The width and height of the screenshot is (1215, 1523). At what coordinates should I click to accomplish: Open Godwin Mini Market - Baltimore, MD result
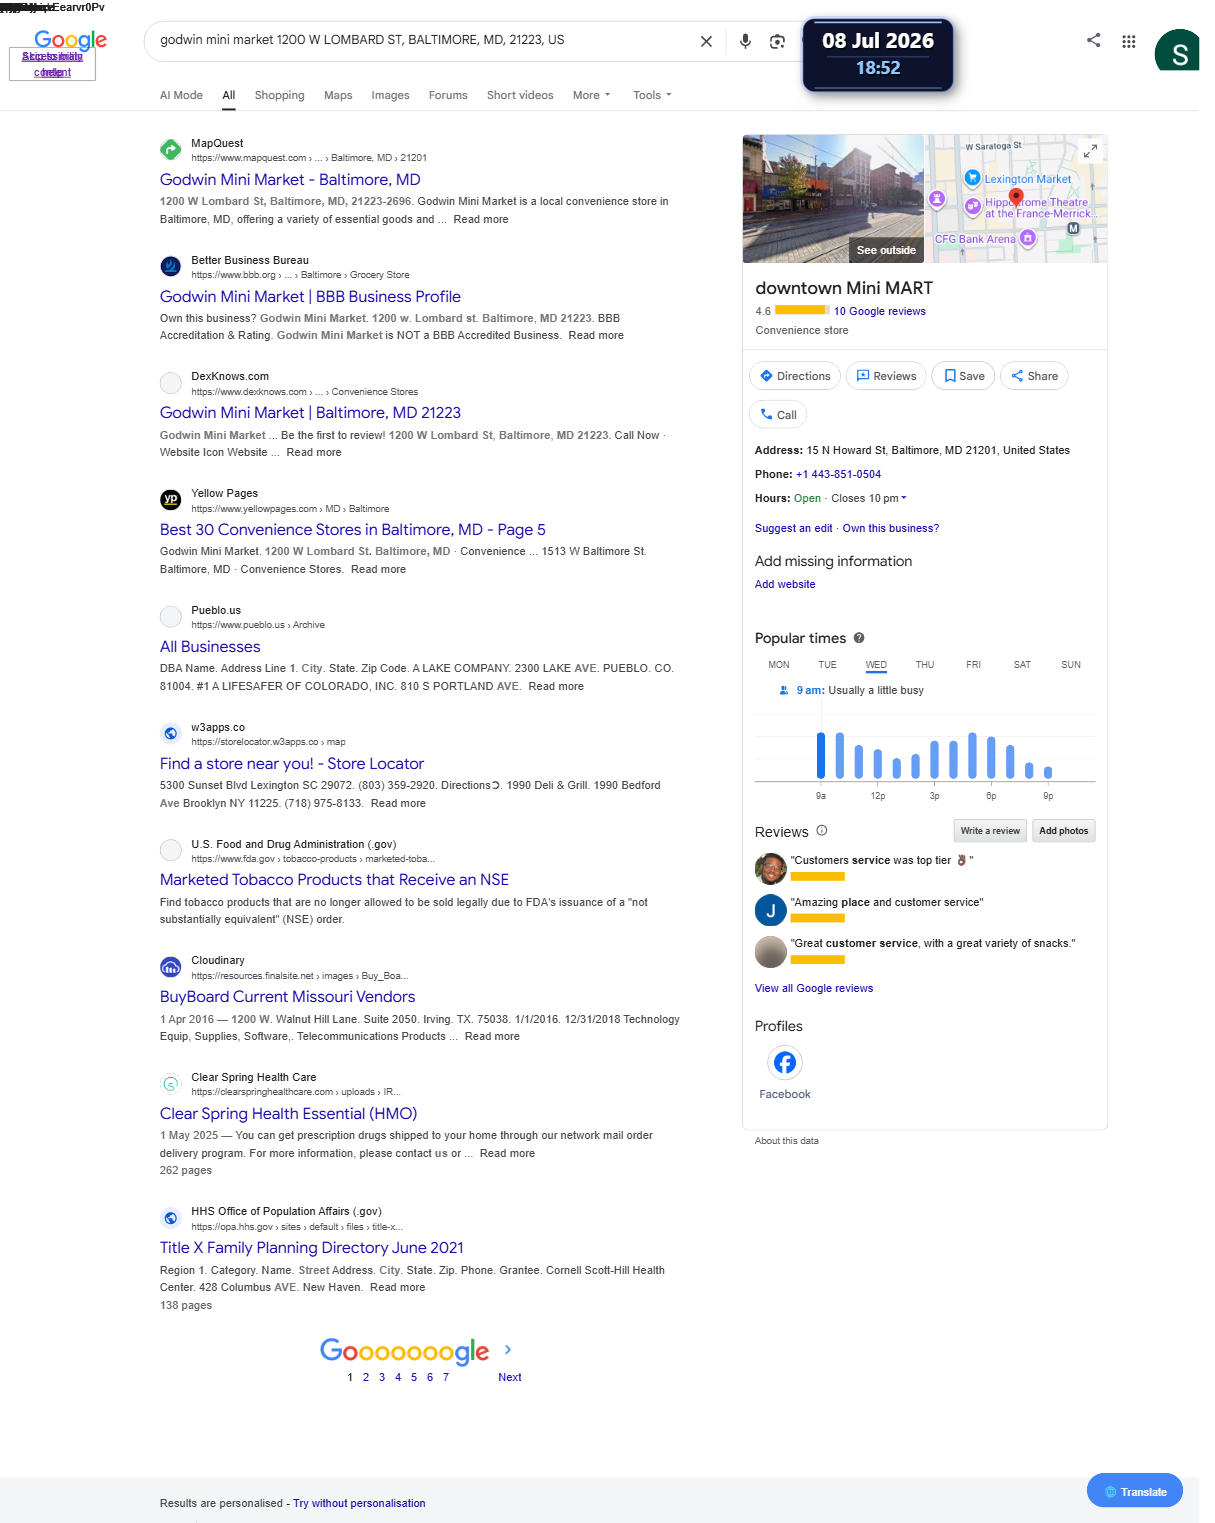pyautogui.click(x=290, y=180)
